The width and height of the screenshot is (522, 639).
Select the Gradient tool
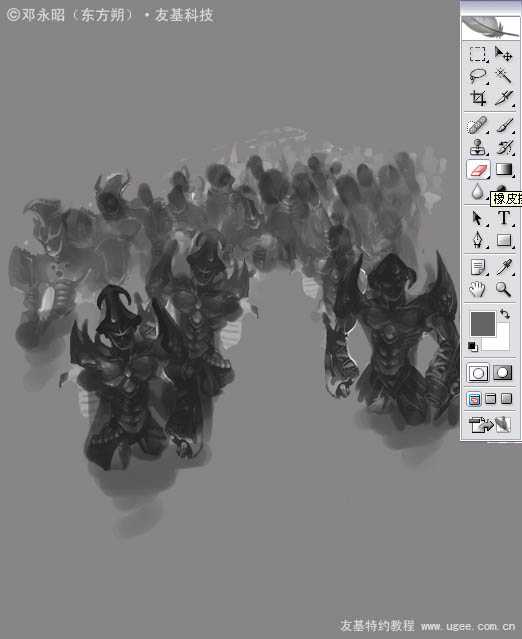[504, 170]
